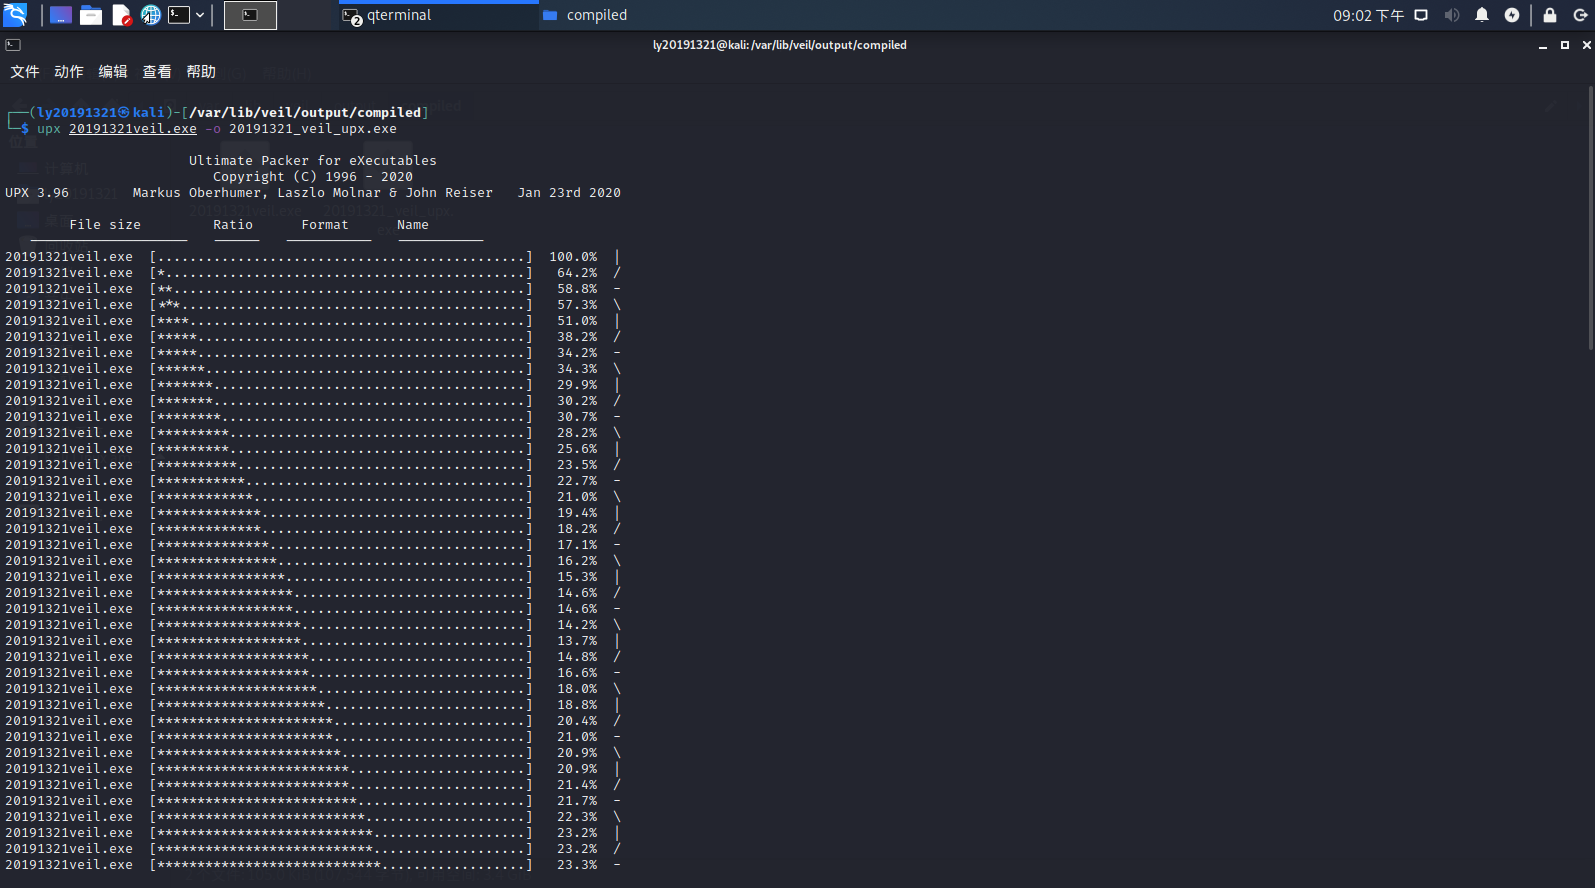Click the username ly20191321 in the prompt
This screenshot has height=888, width=1595.
[77, 113]
